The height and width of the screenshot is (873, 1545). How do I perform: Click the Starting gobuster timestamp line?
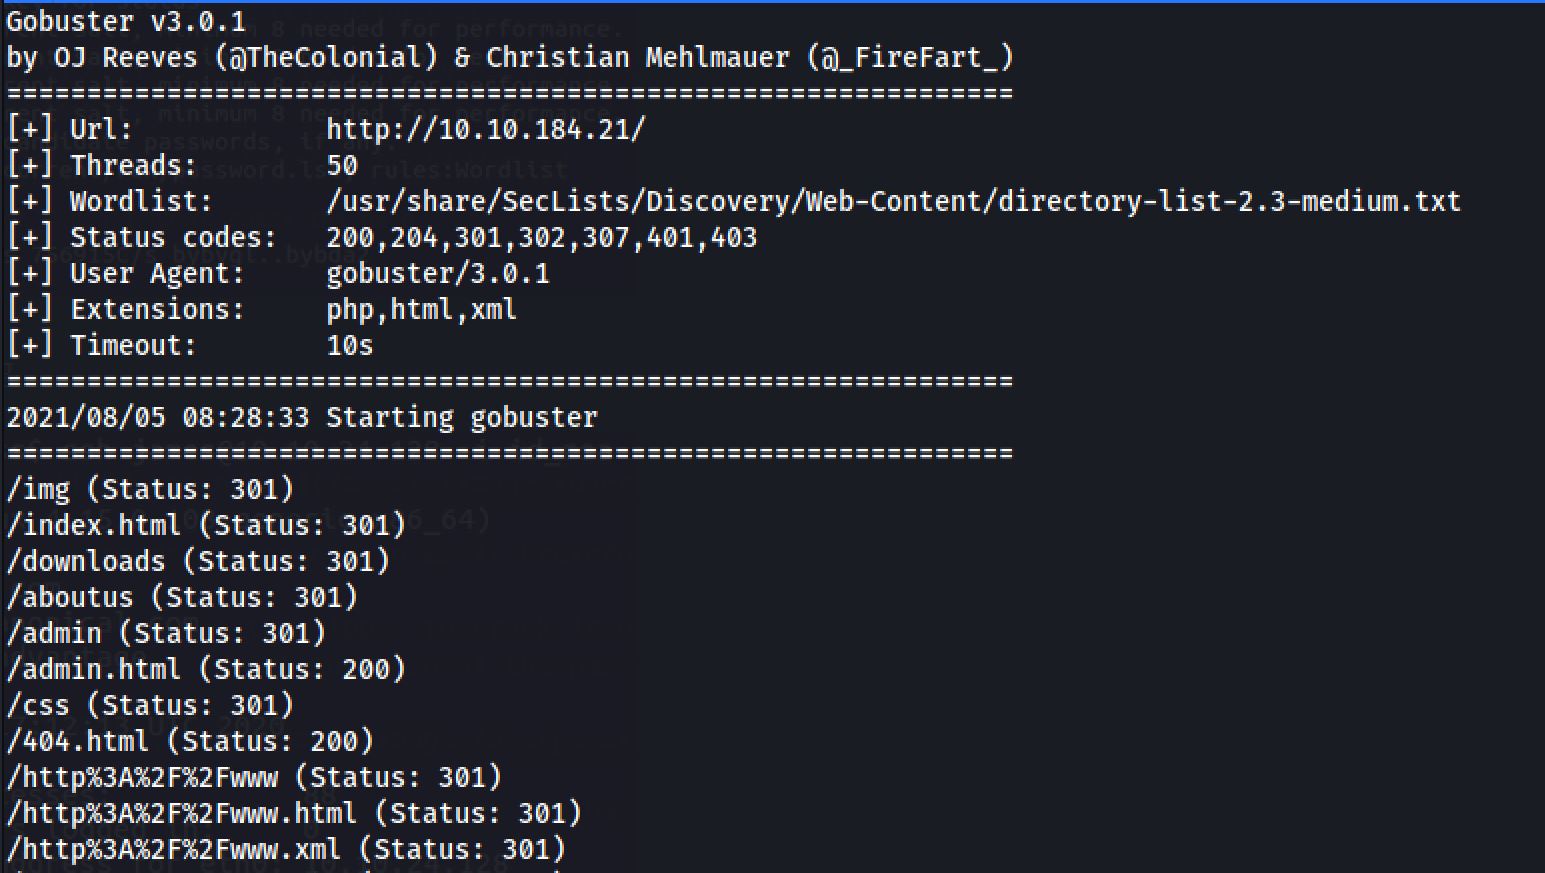coord(302,417)
